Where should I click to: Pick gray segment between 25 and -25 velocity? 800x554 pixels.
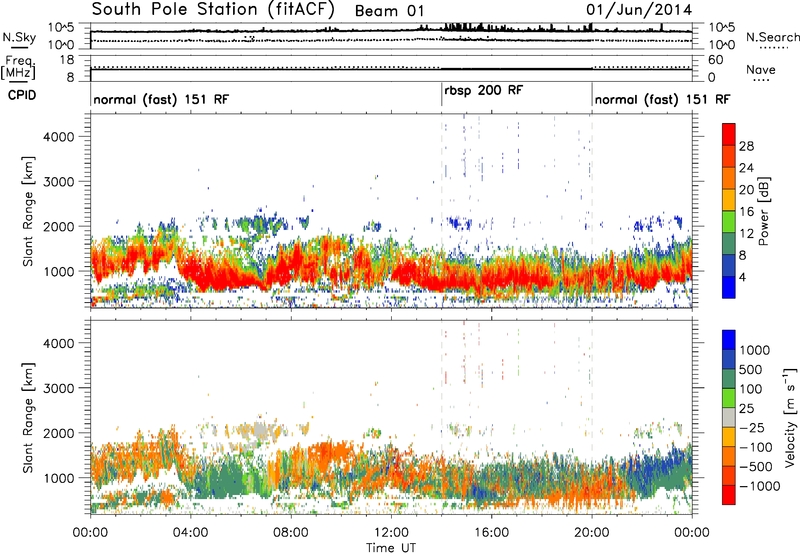[729, 417]
